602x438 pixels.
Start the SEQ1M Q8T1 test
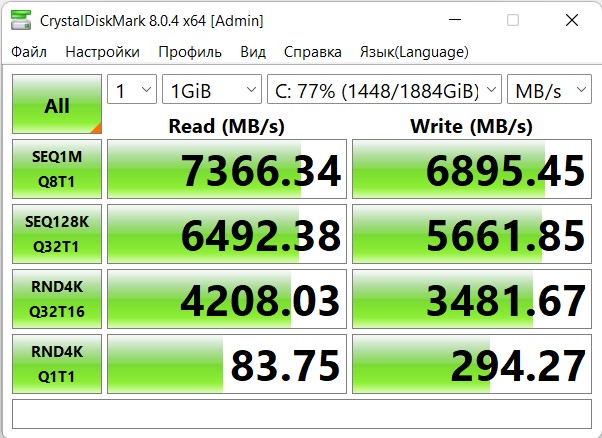[x=57, y=169]
